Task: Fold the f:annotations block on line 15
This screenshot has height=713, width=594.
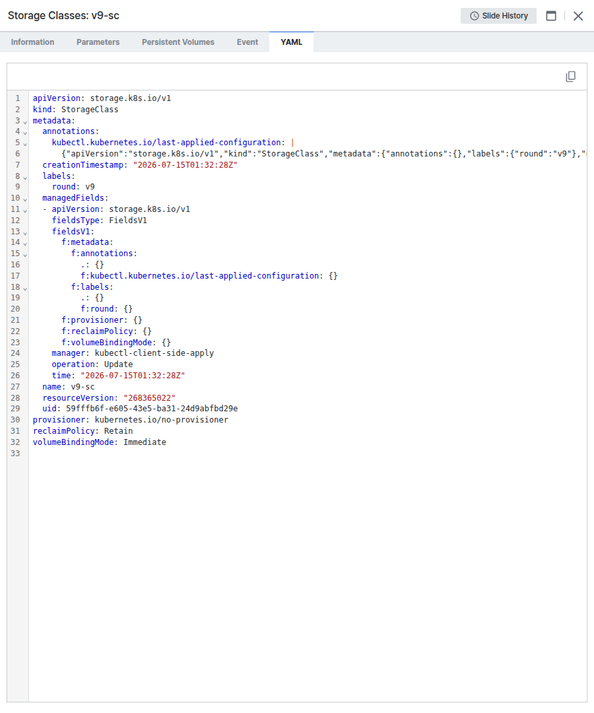Action: pos(25,255)
